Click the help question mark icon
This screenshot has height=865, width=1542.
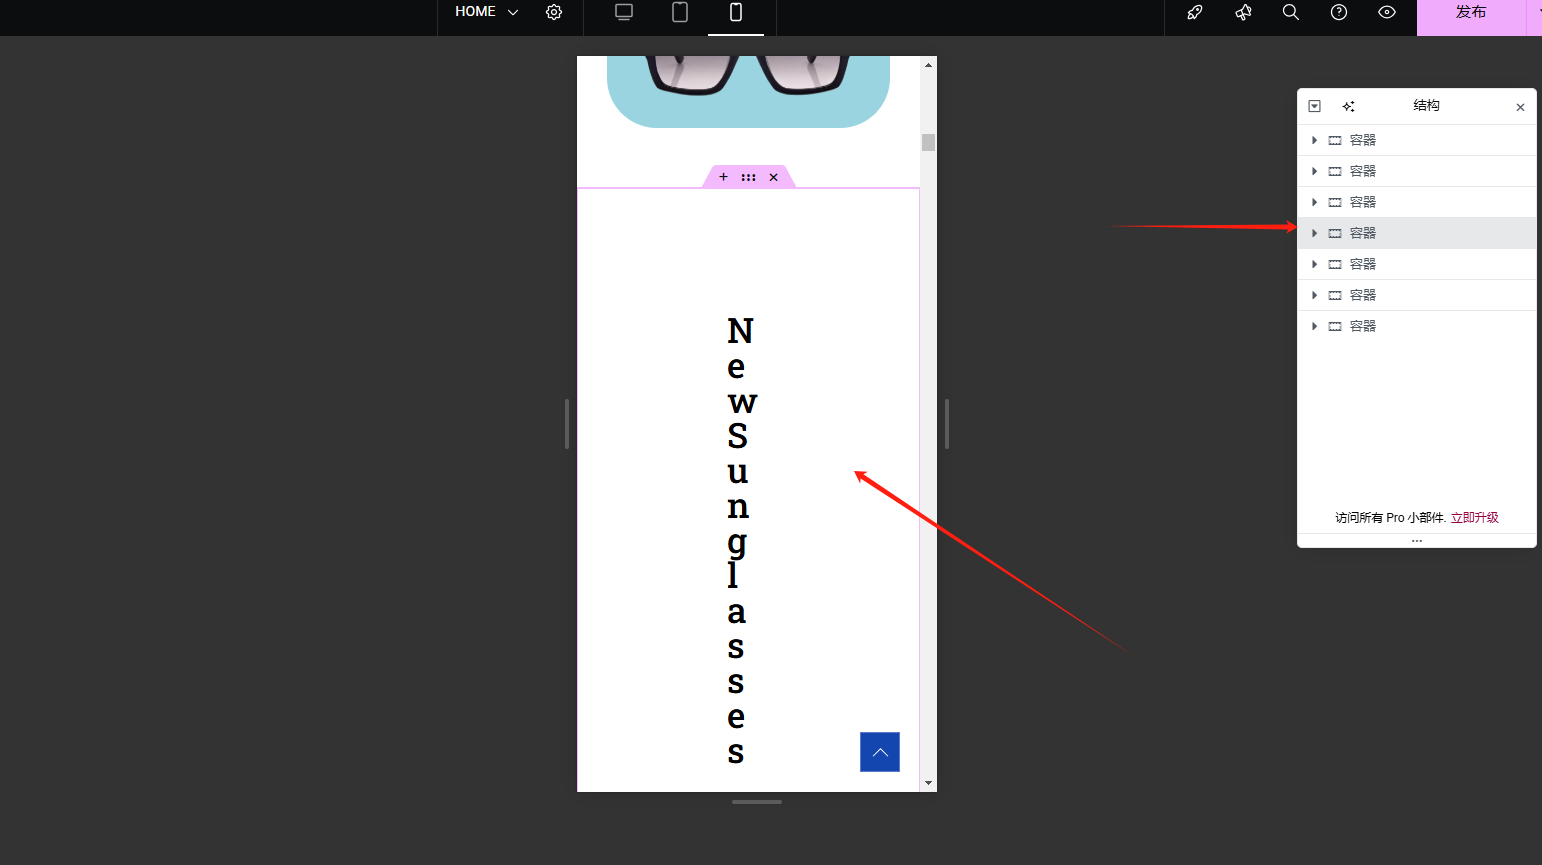click(x=1339, y=12)
